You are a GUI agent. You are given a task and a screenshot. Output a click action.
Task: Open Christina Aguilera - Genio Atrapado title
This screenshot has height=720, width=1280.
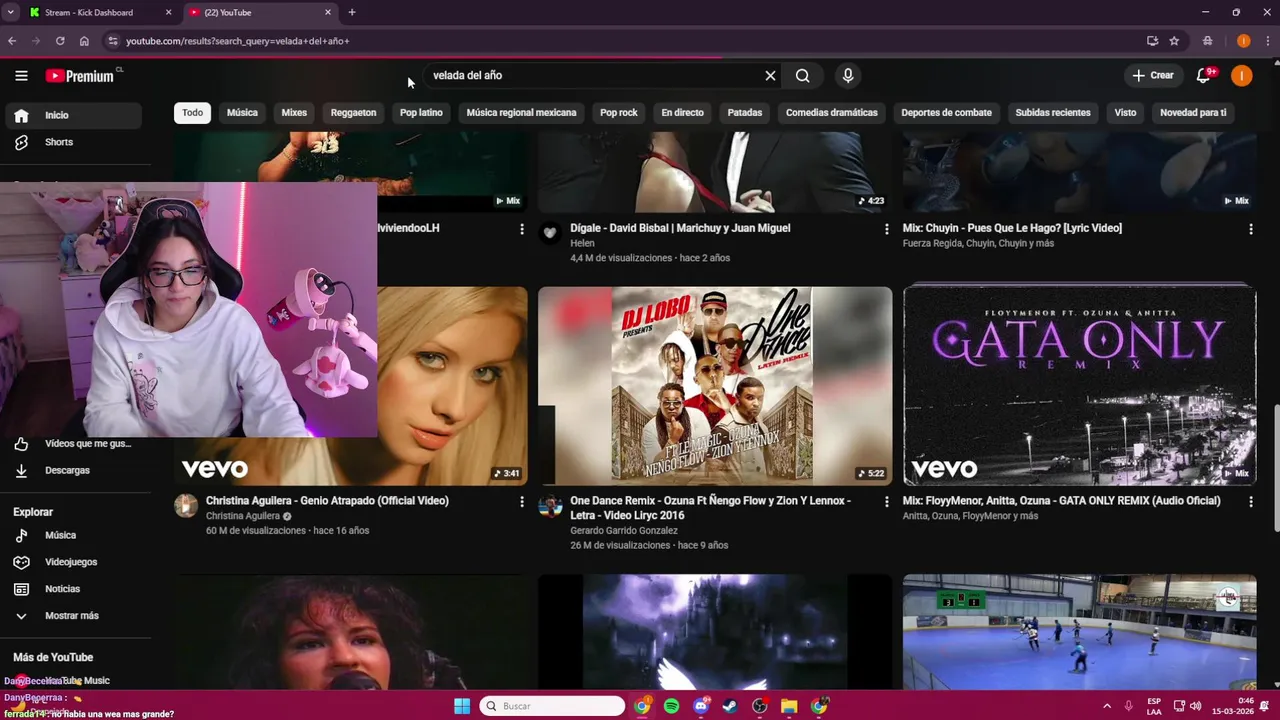click(x=327, y=500)
